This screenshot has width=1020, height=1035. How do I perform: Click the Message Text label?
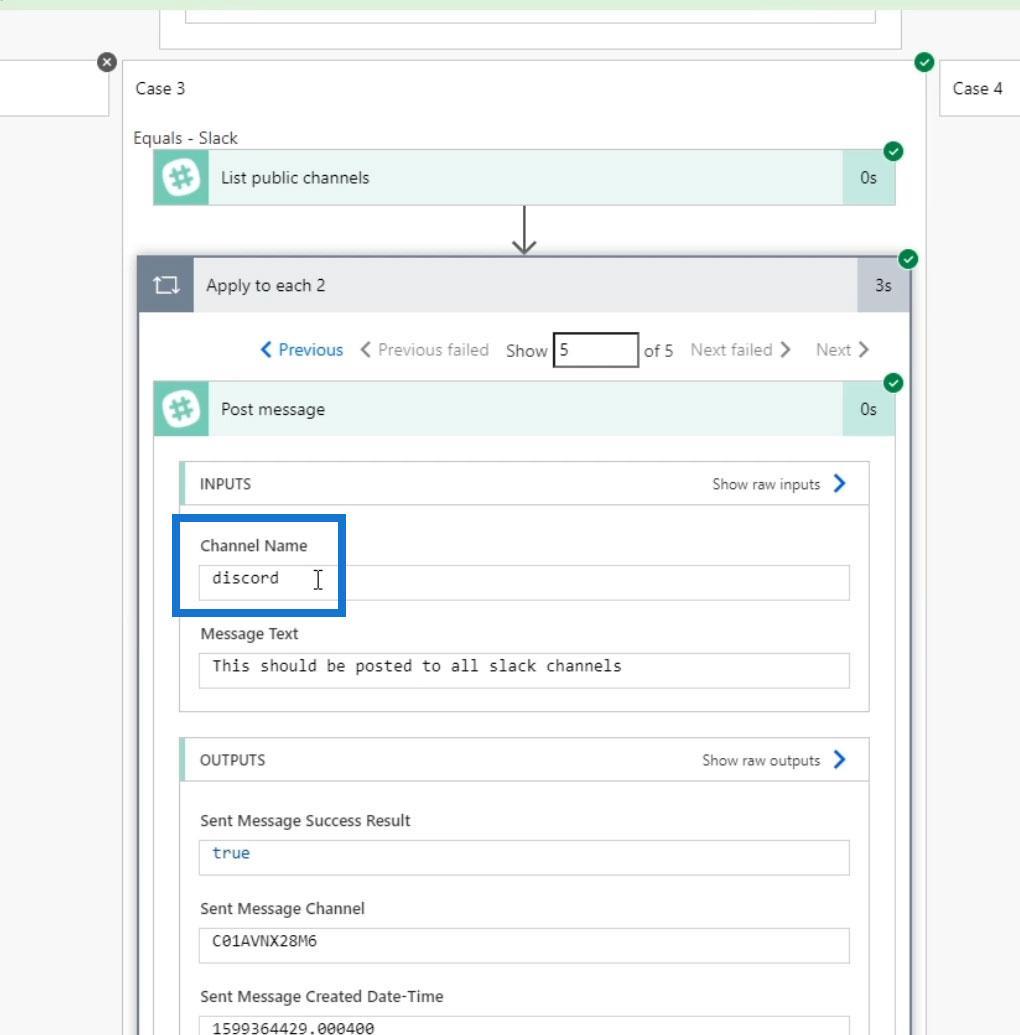249,634
